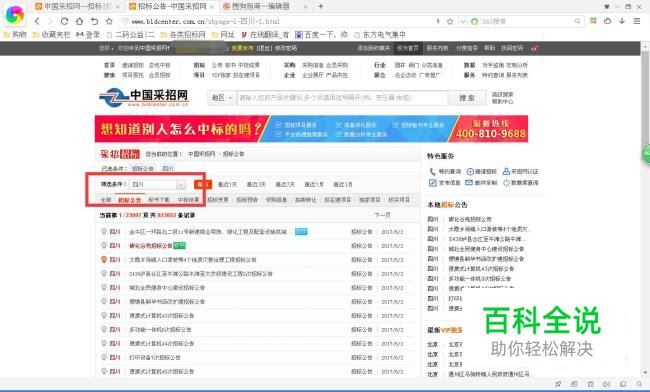Open the 百度一下 bookmark

coord(322,34)
